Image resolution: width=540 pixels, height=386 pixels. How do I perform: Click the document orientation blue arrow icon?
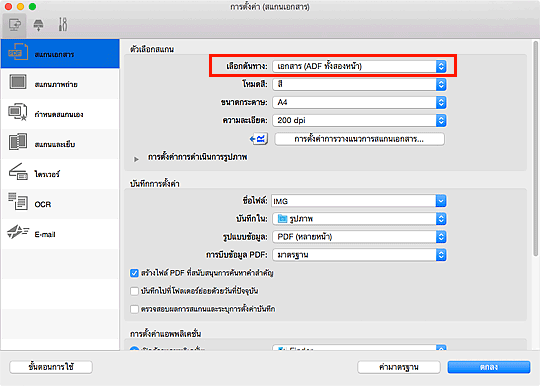(x=259, y=139)
